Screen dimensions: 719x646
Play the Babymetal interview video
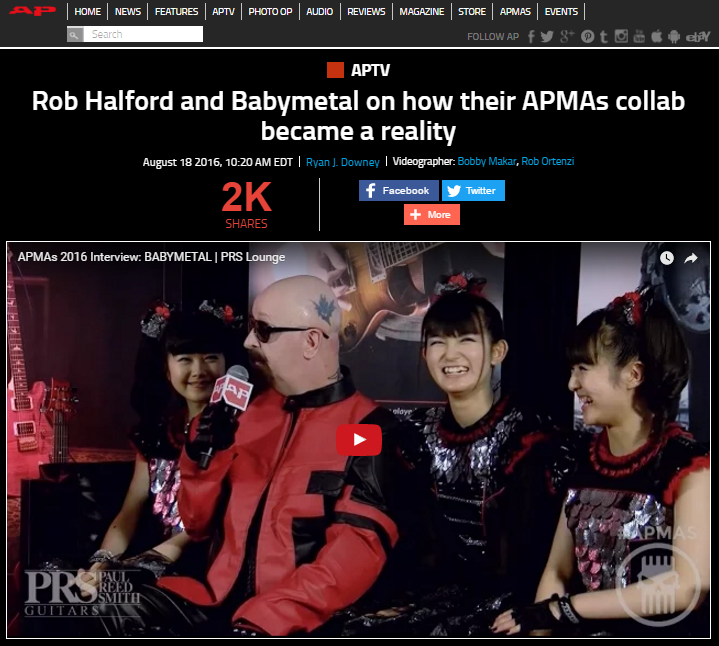point(359,440)
